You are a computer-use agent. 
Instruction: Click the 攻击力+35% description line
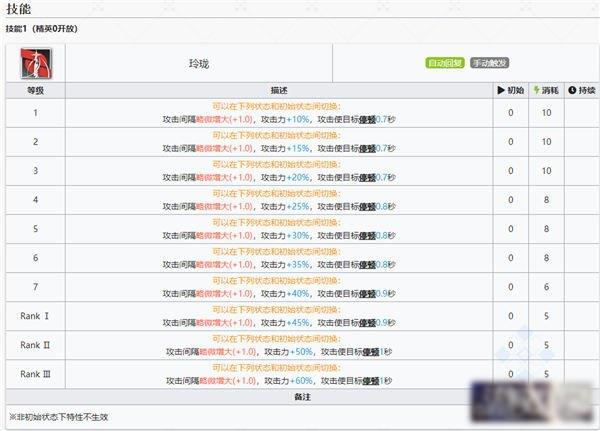(279, 265)
